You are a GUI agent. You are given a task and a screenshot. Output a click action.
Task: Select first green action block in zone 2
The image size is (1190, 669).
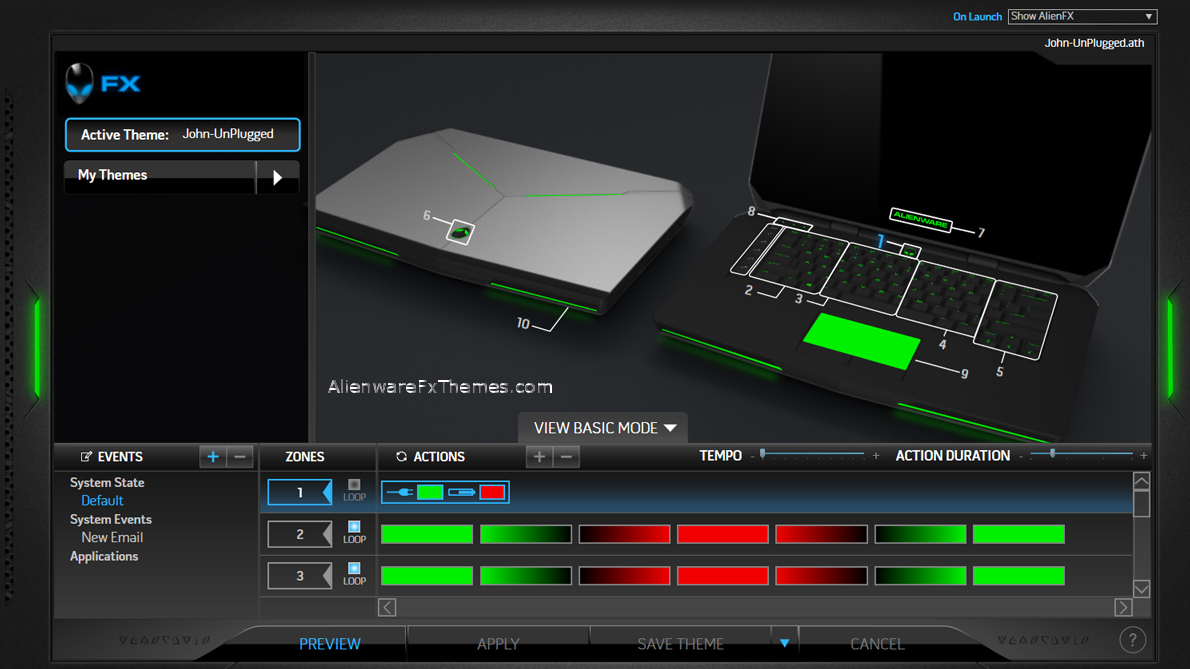427,534
